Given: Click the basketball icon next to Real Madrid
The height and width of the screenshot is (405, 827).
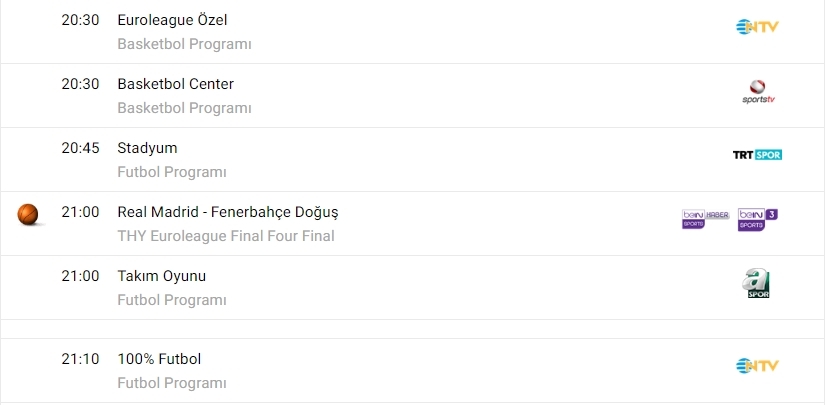Looking at the screenshot, I should coord(28,214).
